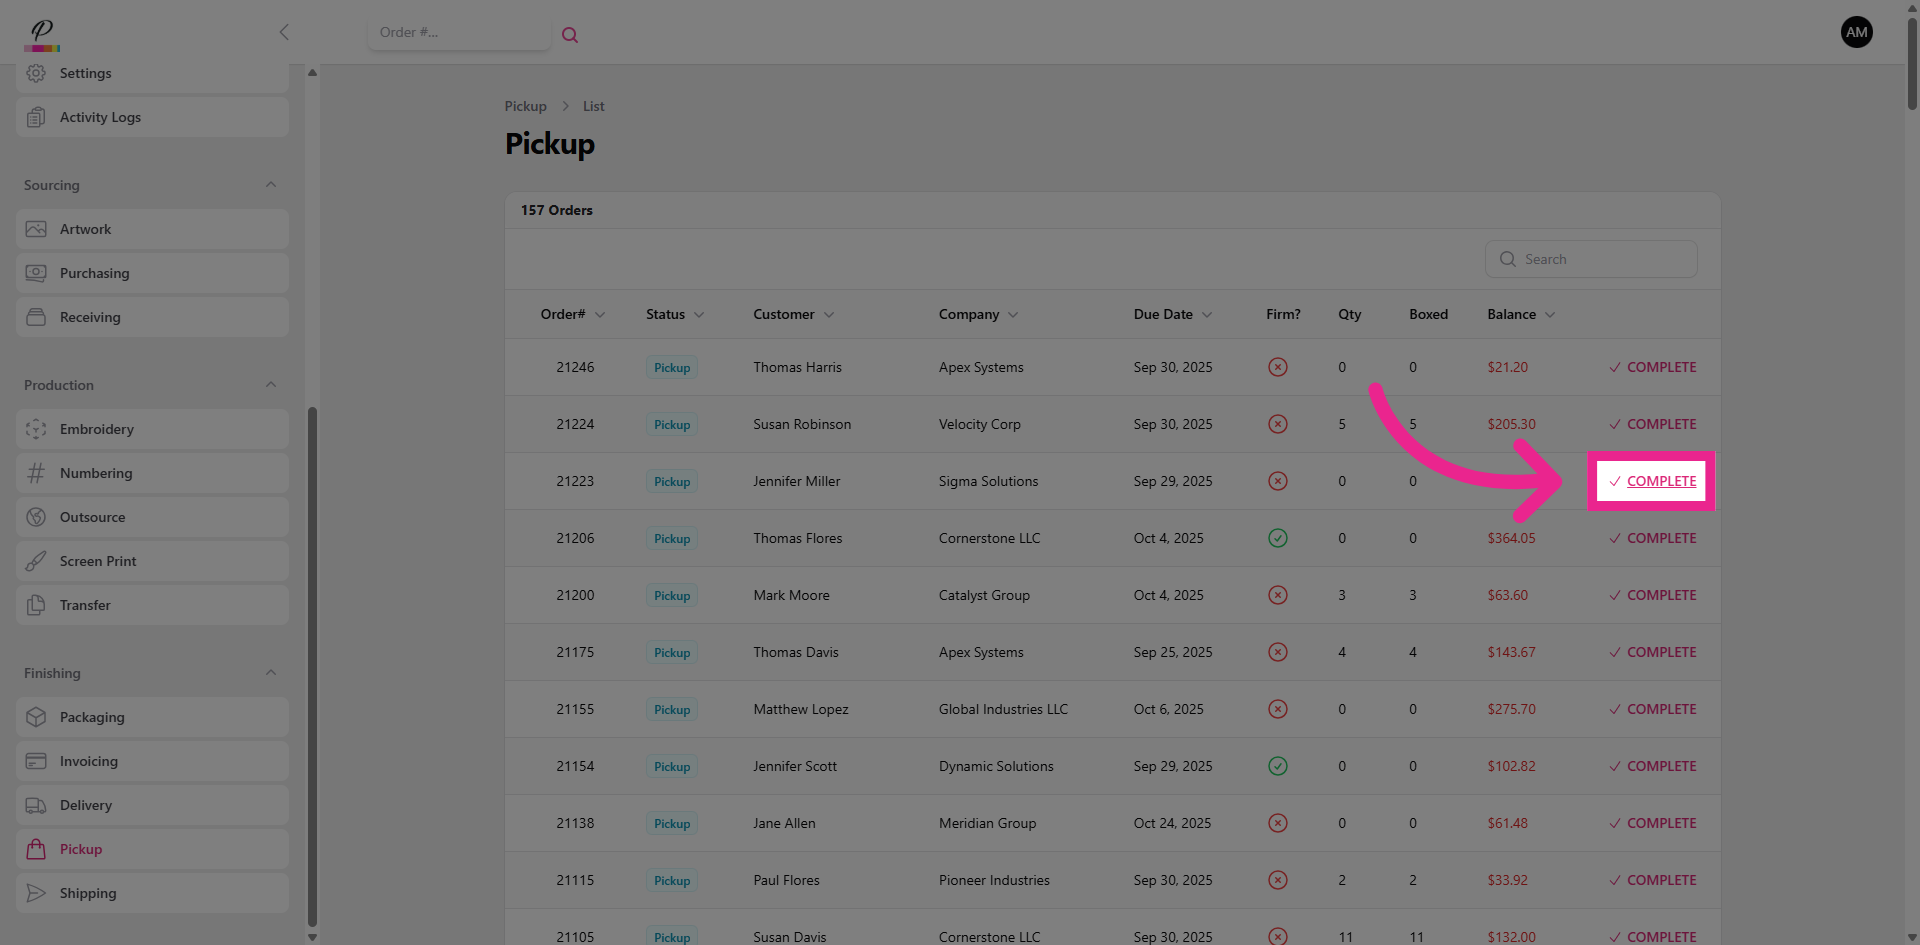1920x945 pixels.
Task: Collapse the sidebar with the left chevron
Action: [x=284, y=32]
